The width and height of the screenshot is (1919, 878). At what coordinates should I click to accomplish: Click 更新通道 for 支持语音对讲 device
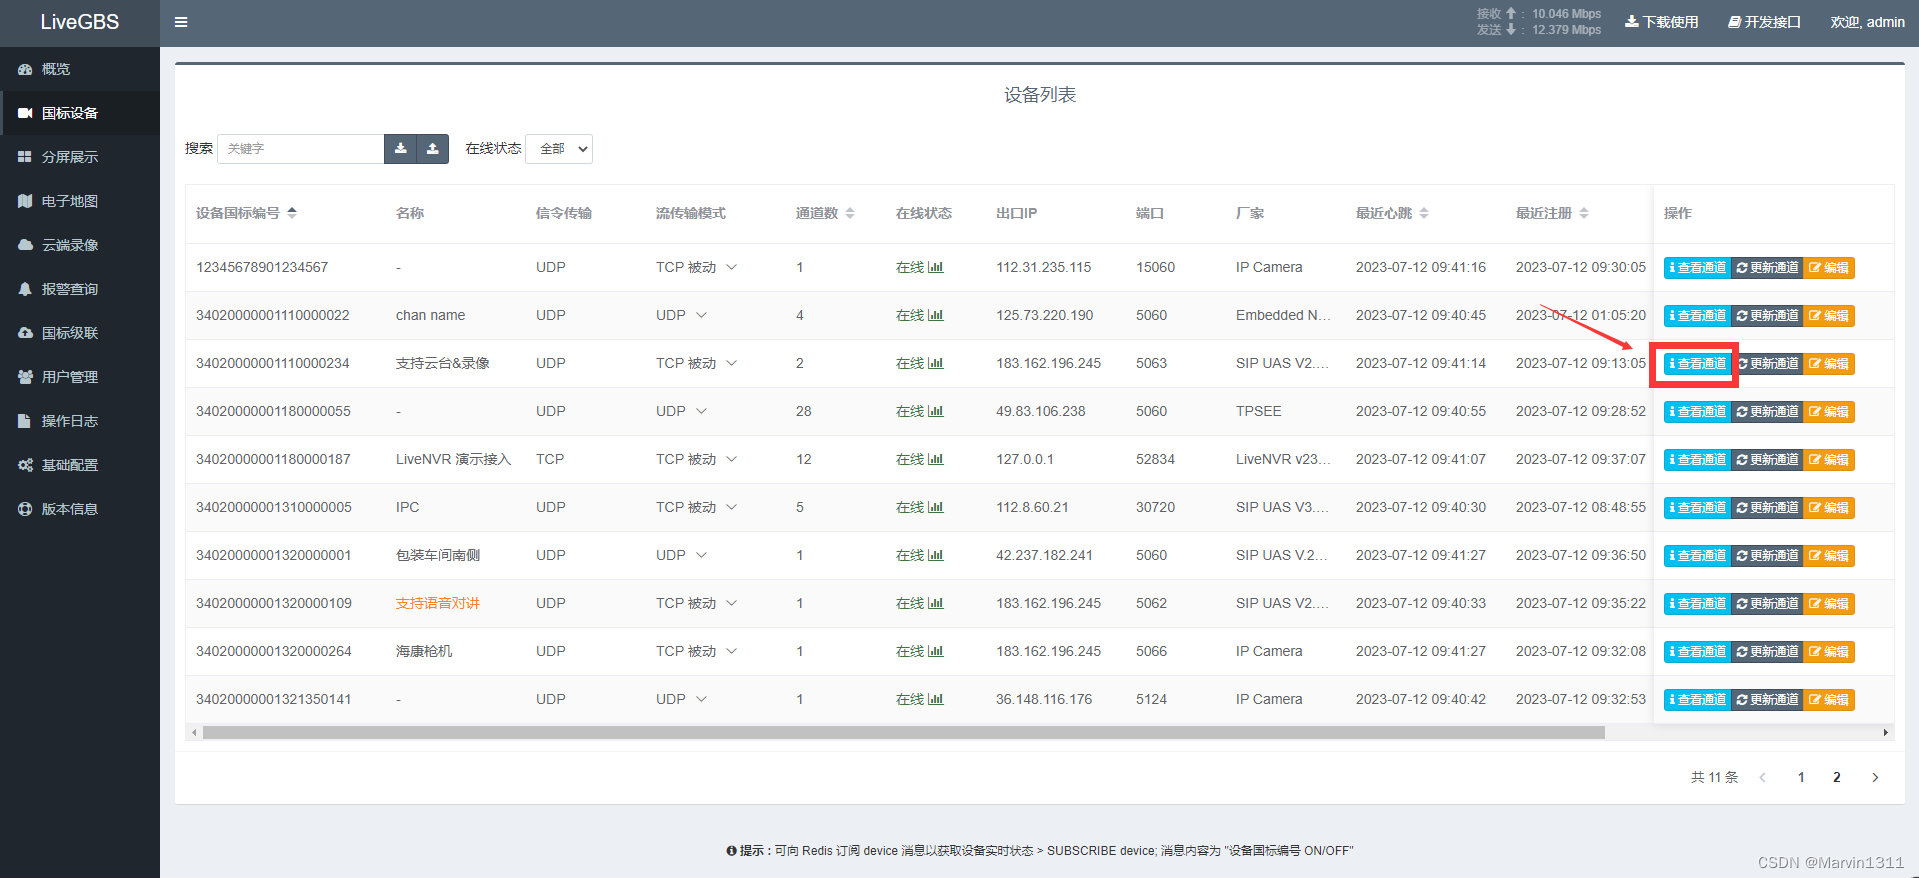pyautogui.click(x=1767, y=604)
